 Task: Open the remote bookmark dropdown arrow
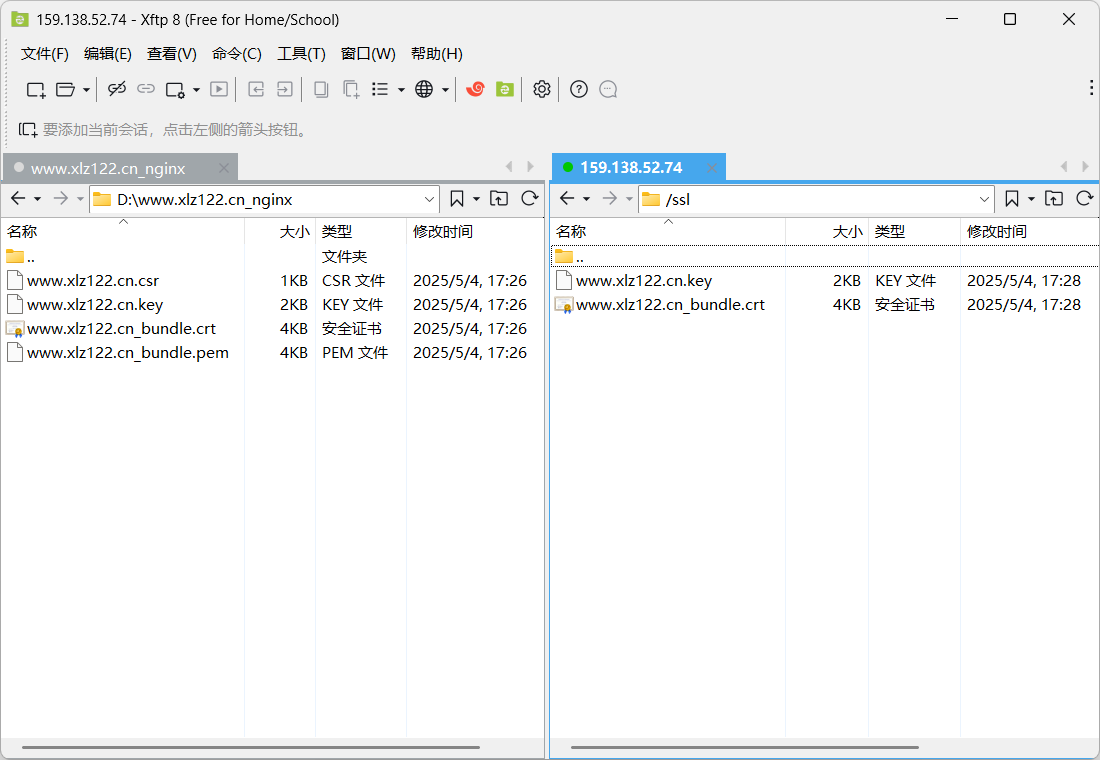click(x=1031, y=199)
